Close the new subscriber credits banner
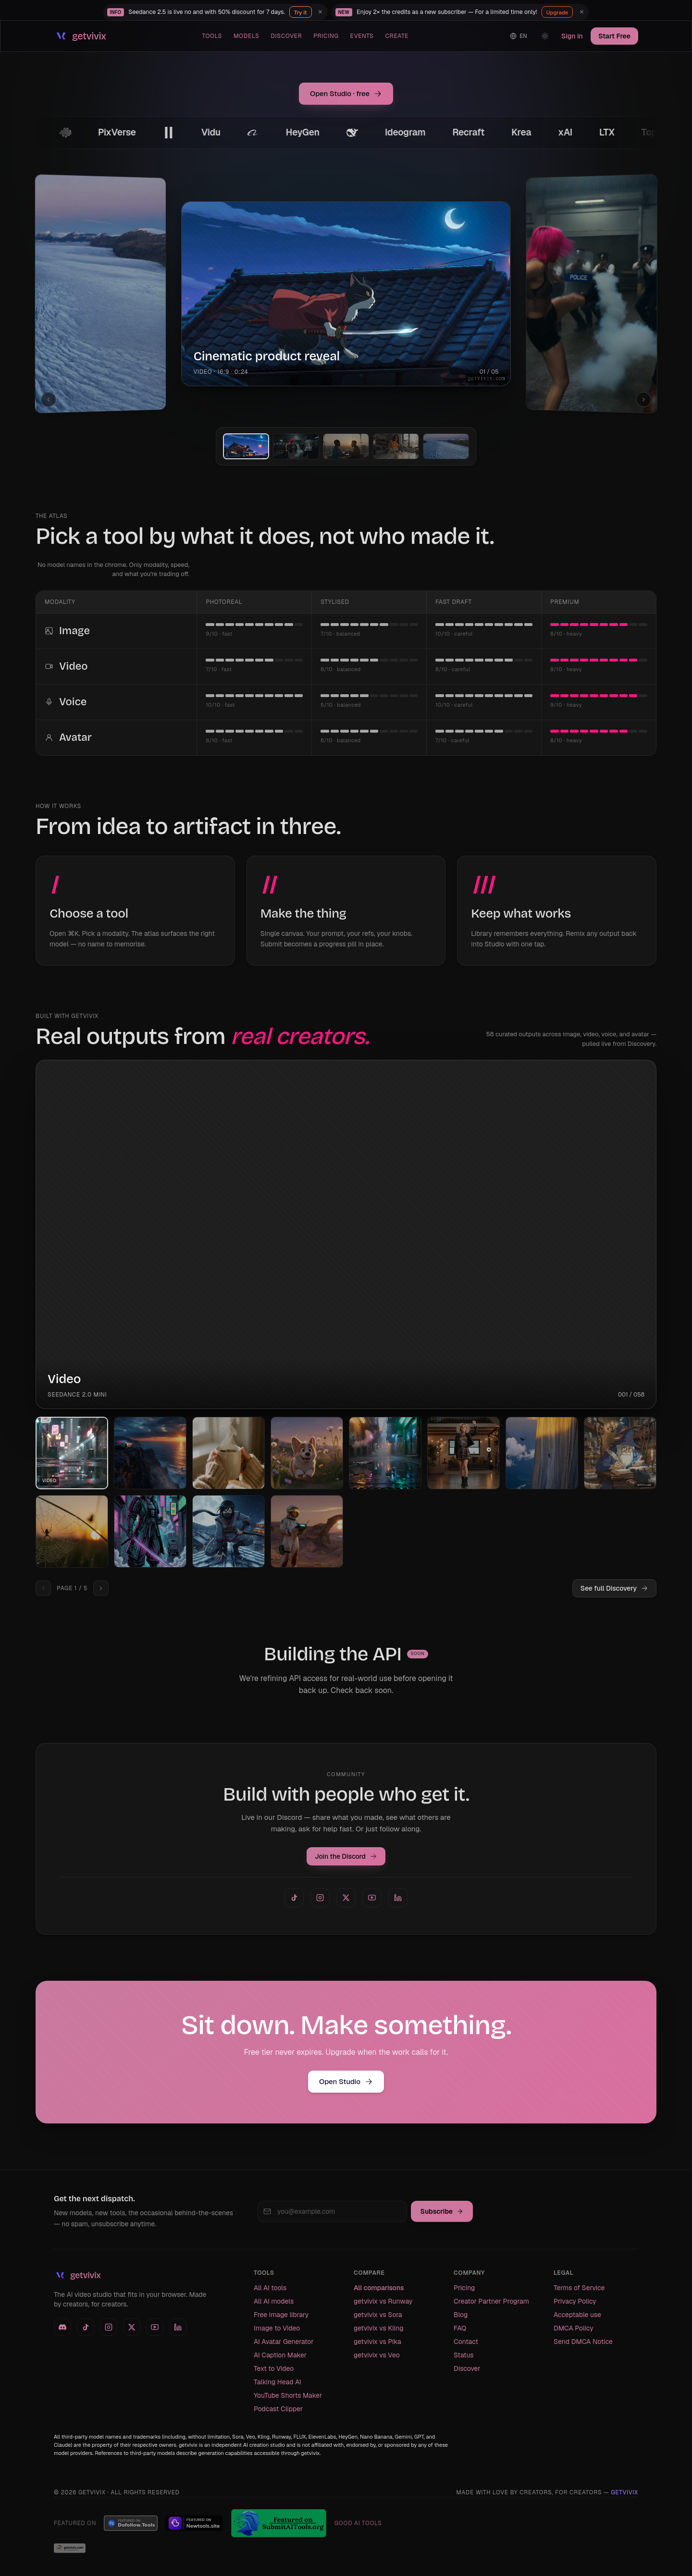This screenshot has width=692, height=2576. pyautogui.click(x=581, y=12)
